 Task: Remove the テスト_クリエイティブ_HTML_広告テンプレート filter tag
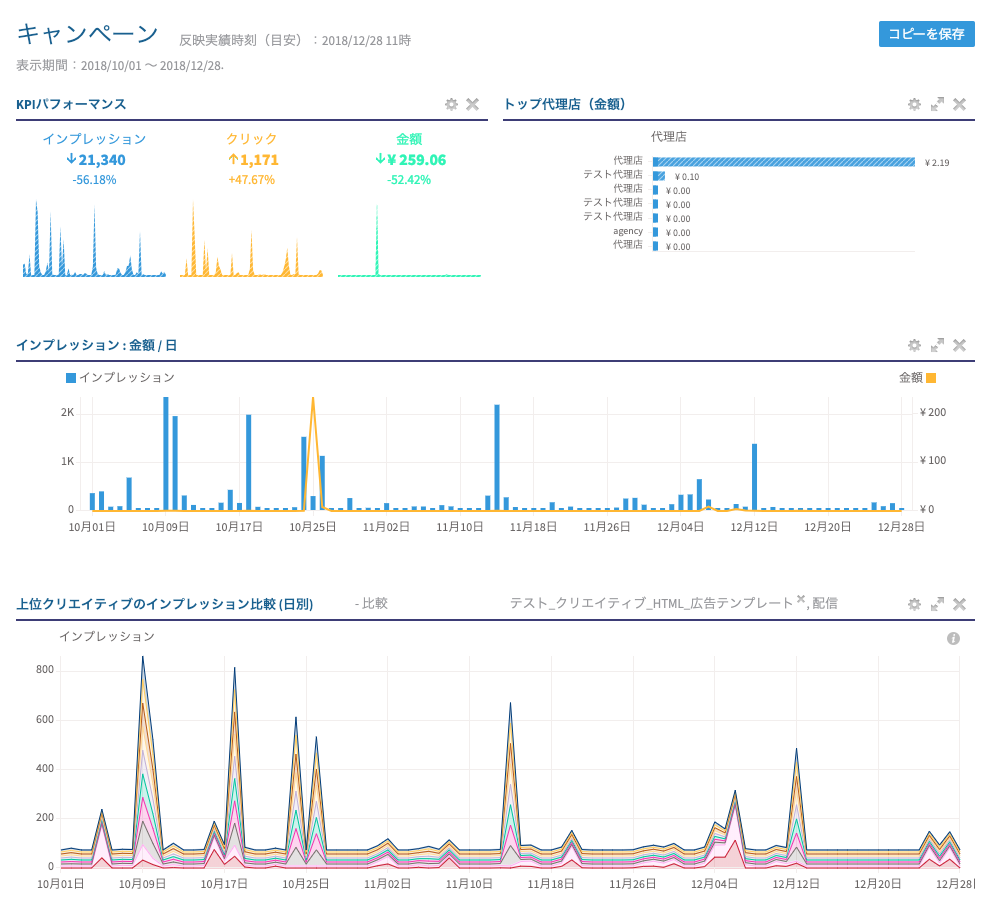pos(800,599)
